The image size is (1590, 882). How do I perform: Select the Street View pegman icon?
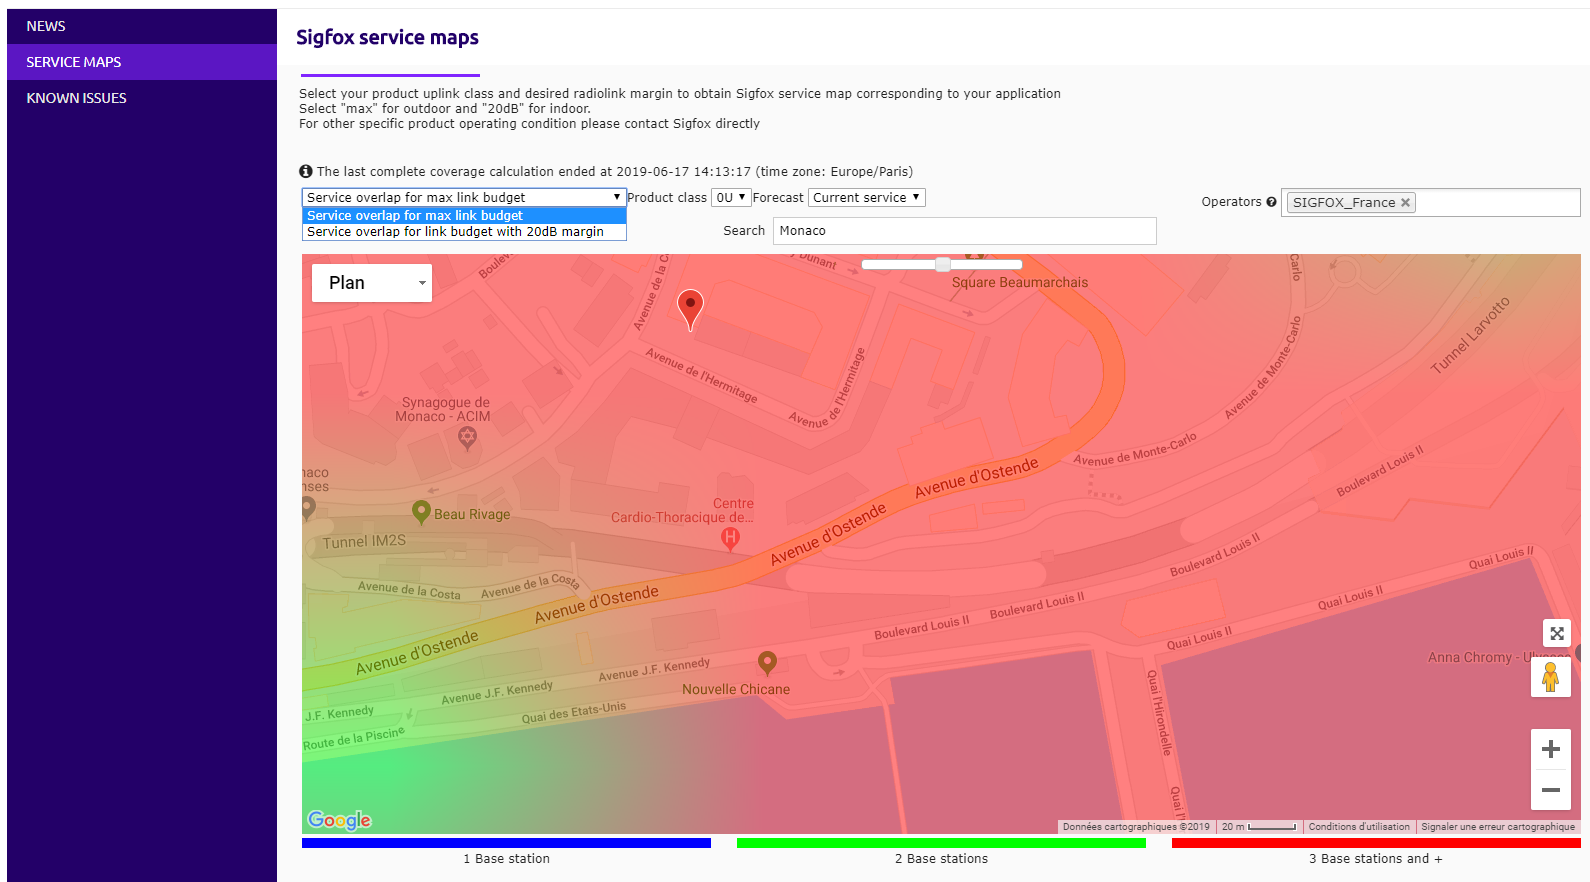tap(1551, 677)
